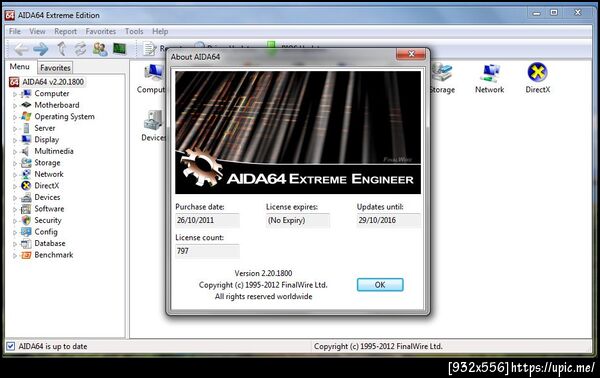
Task: Expand the Multimedia tree node arrow
Action: 15,152
